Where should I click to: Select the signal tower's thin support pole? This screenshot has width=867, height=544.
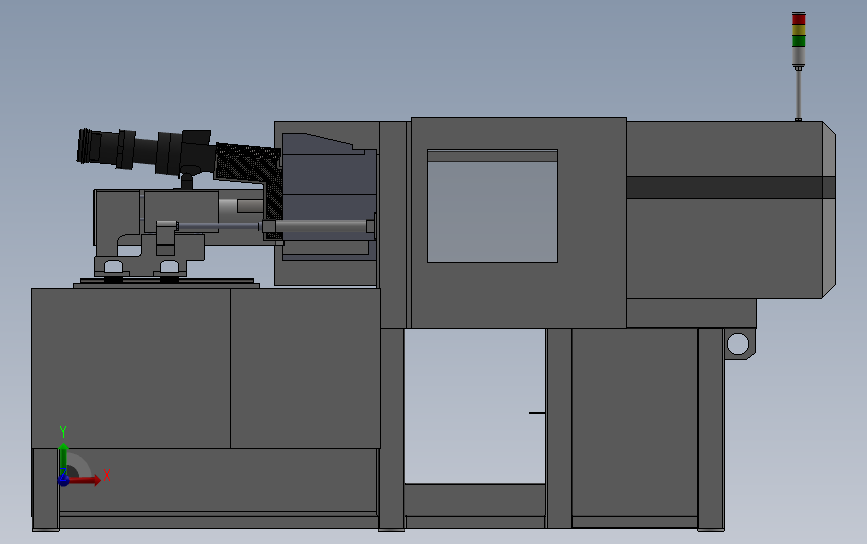pos(798,93)
